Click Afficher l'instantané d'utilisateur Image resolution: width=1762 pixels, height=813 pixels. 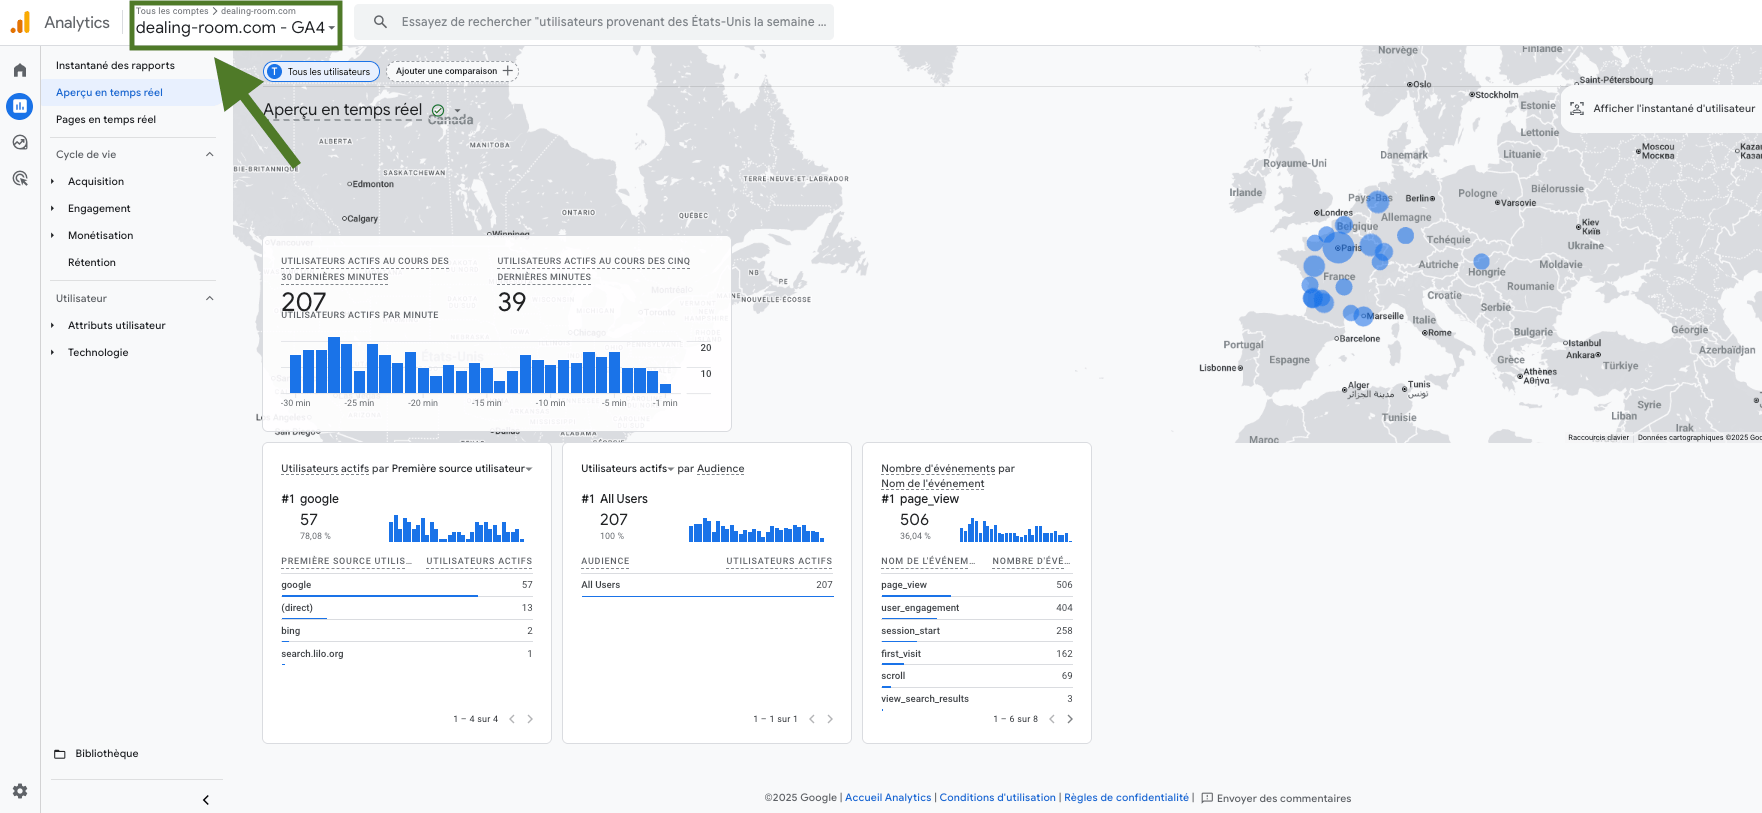1662,108
